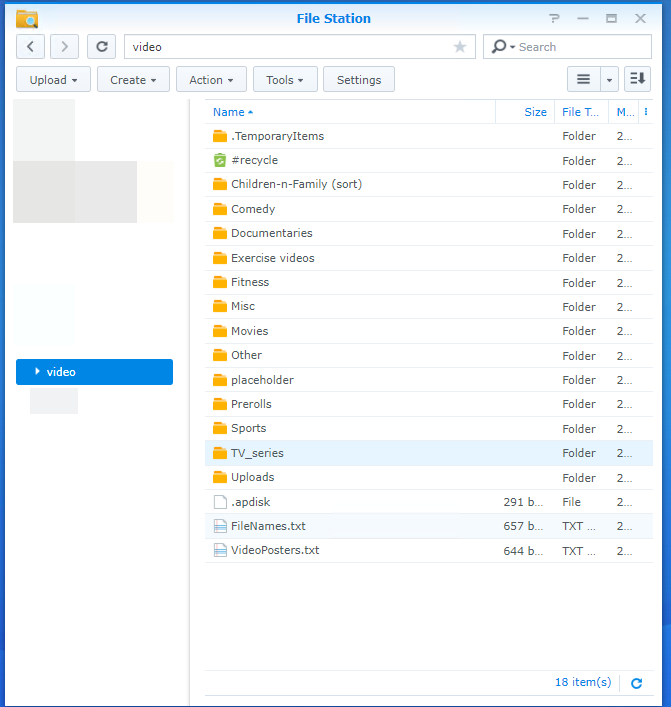671x707 pixels.
Task: Open the sort order icon
Action: coord(637,79)
